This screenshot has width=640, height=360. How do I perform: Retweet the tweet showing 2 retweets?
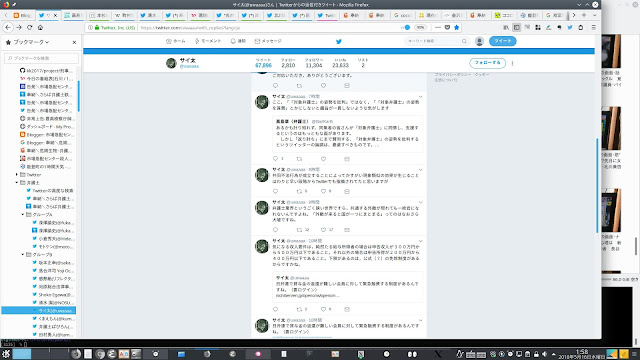pyautogui.click(x=299, y=309)
